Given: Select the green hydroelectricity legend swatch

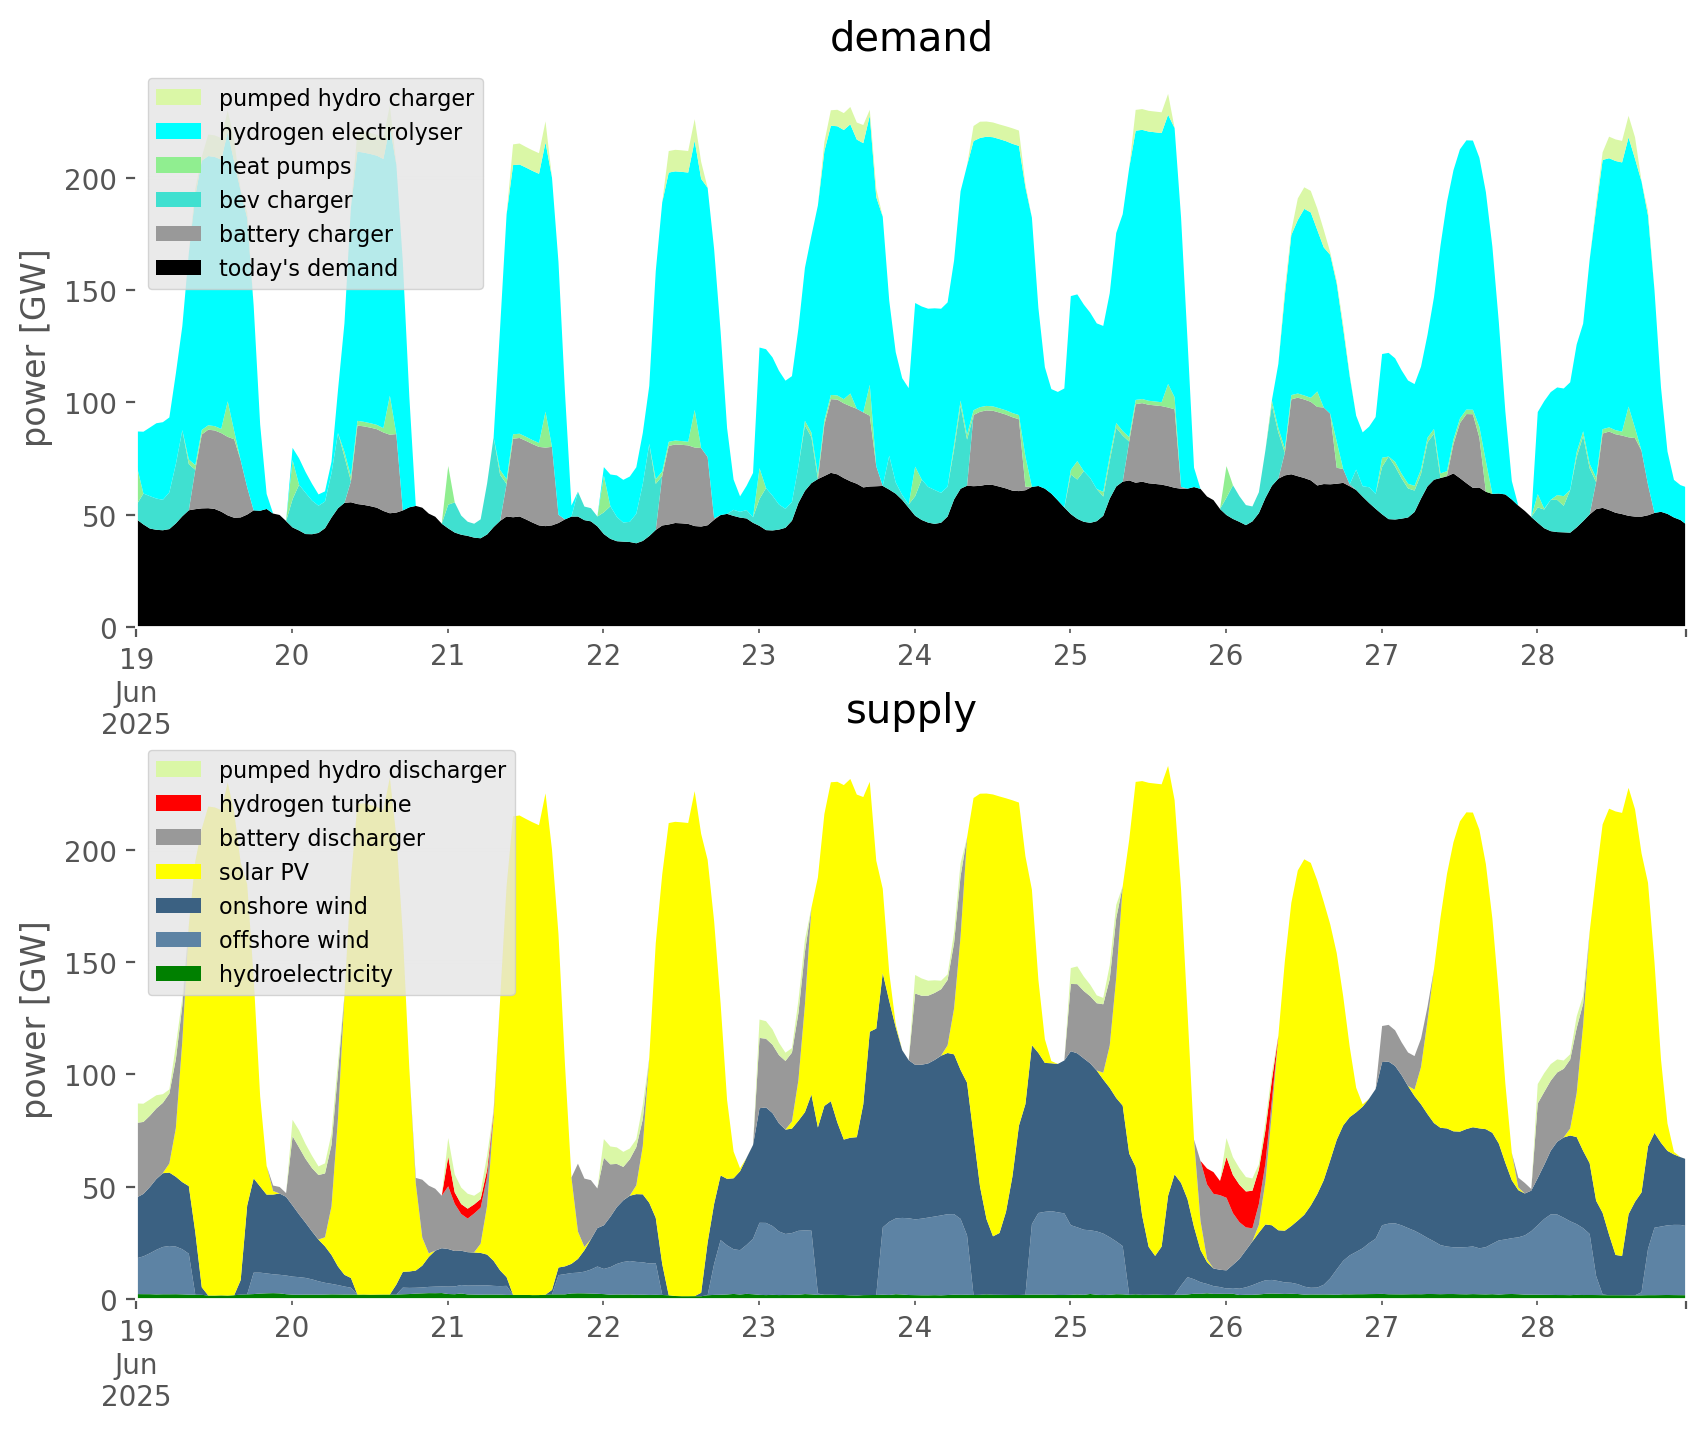Looking at the screenshot, I should 180,974.
